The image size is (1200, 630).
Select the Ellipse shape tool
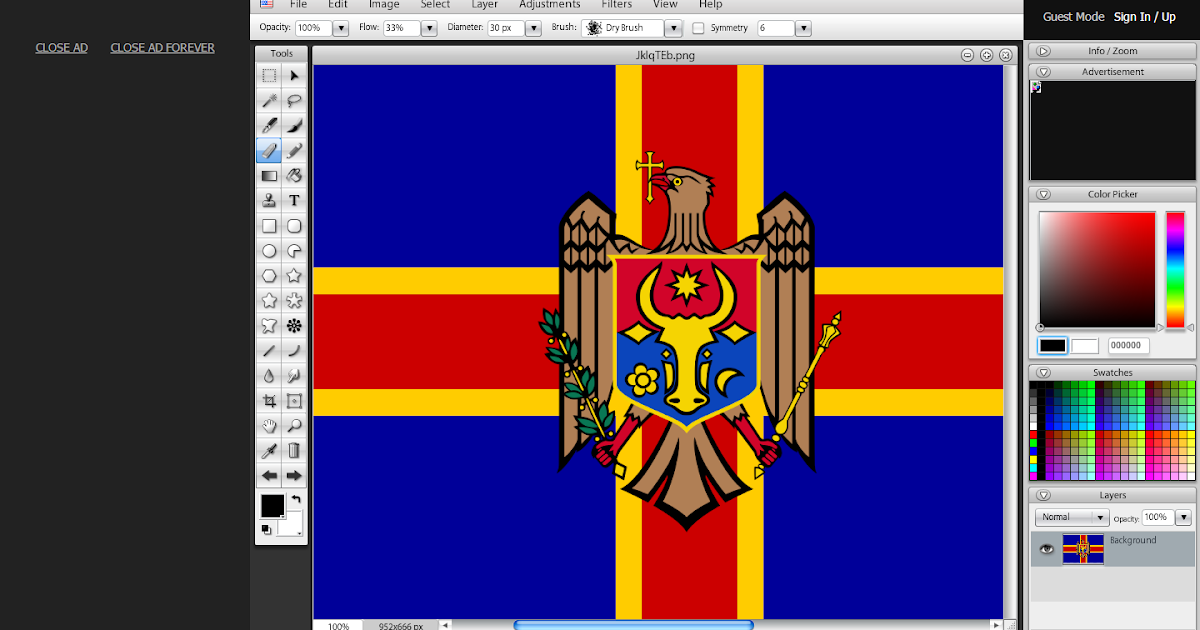tap(269, 251)
